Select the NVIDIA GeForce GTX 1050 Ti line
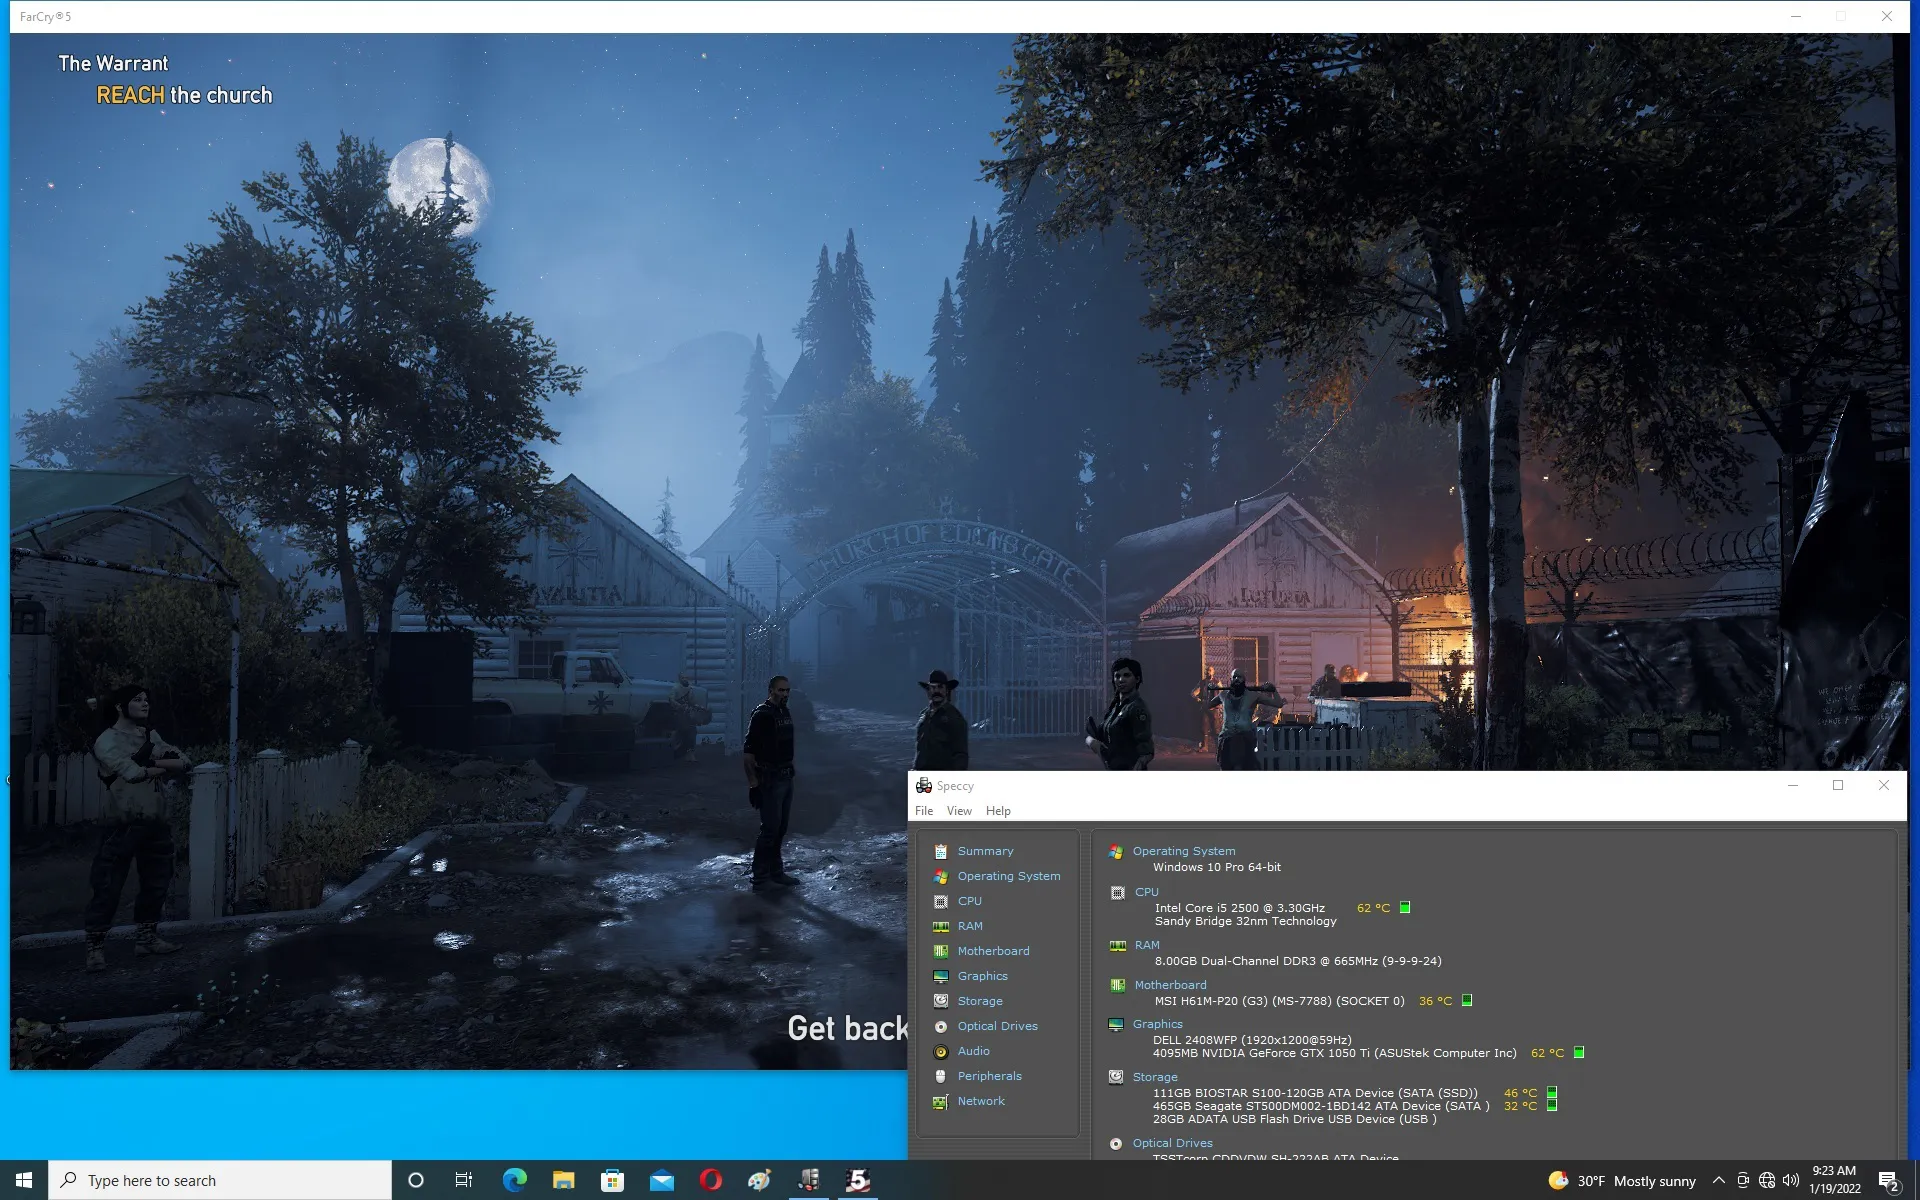 point(1334,1053)
